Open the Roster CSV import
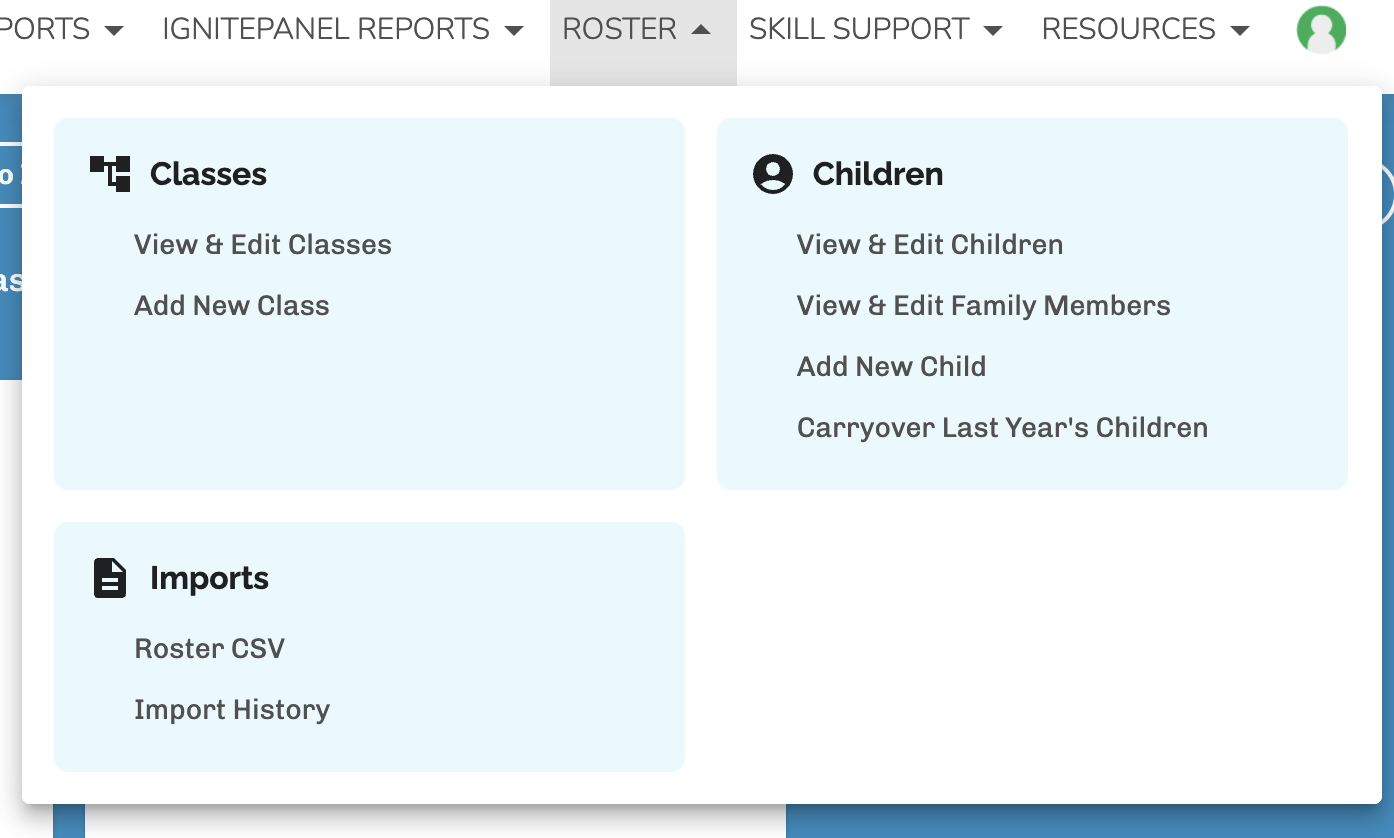The image size is (1394, 838). [210, 649]
